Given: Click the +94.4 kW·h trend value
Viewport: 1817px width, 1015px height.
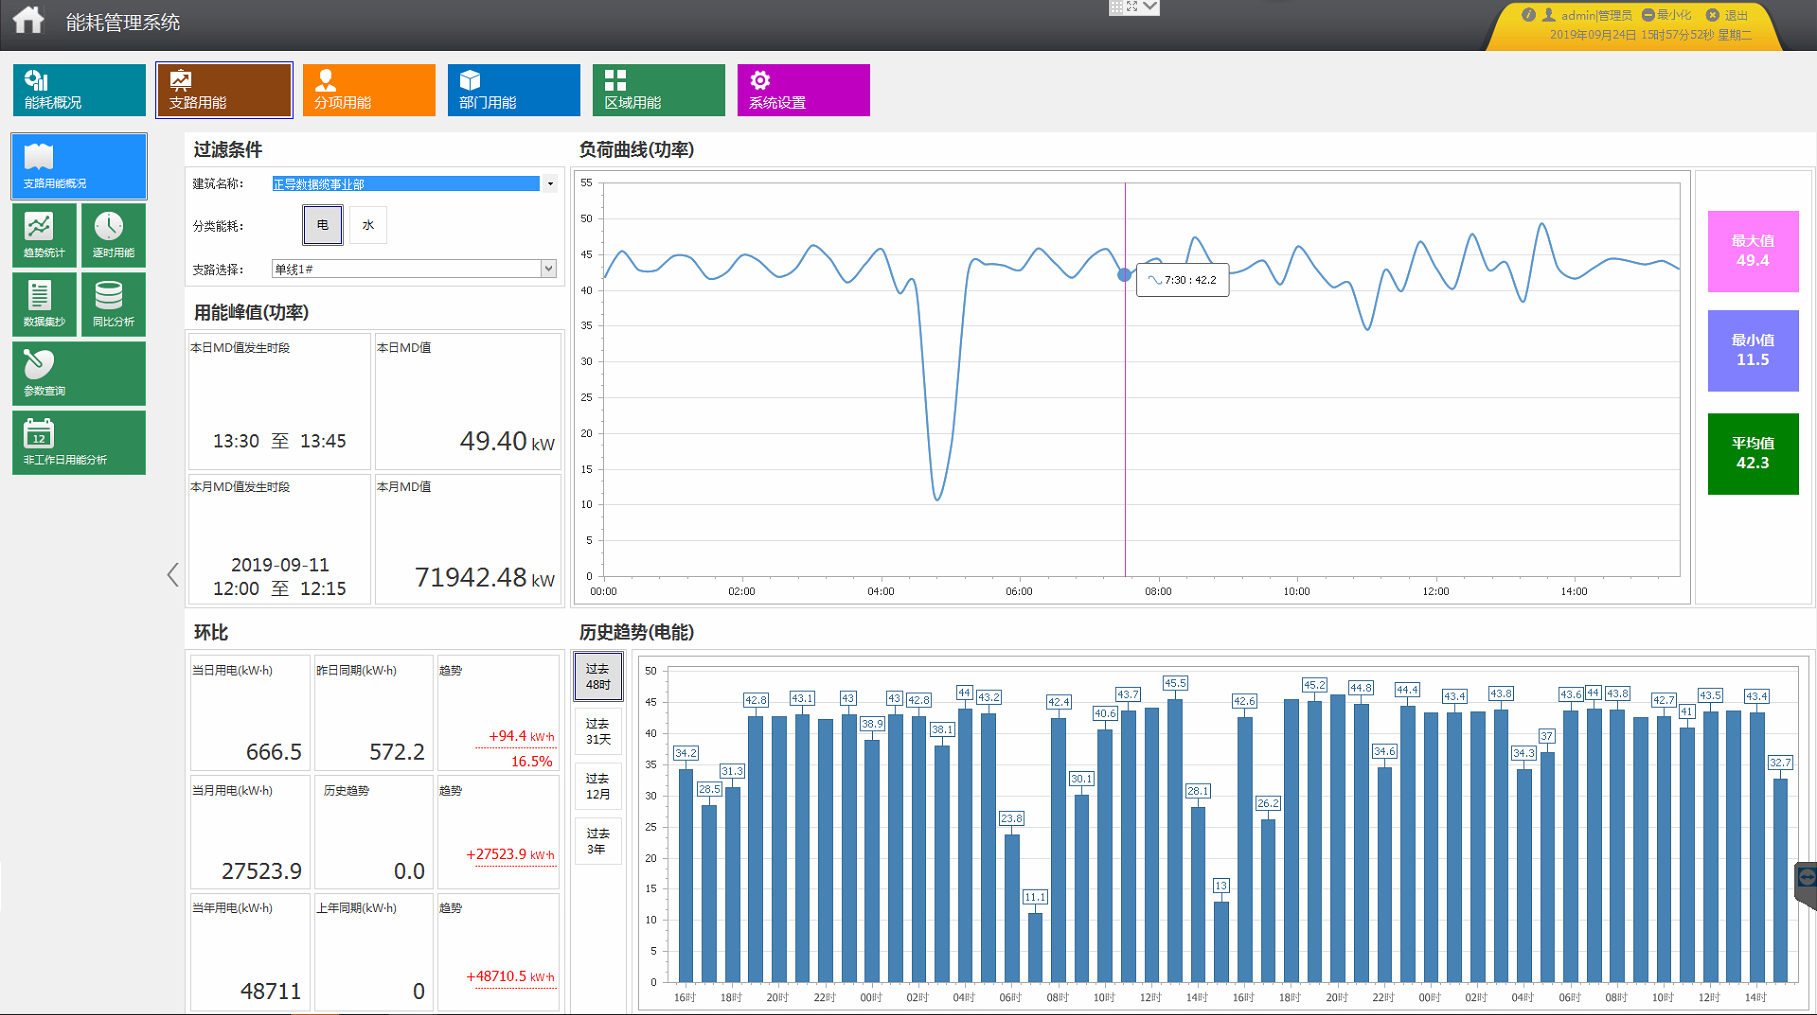Looking at the screenshot, I should (x=521, y=736).
